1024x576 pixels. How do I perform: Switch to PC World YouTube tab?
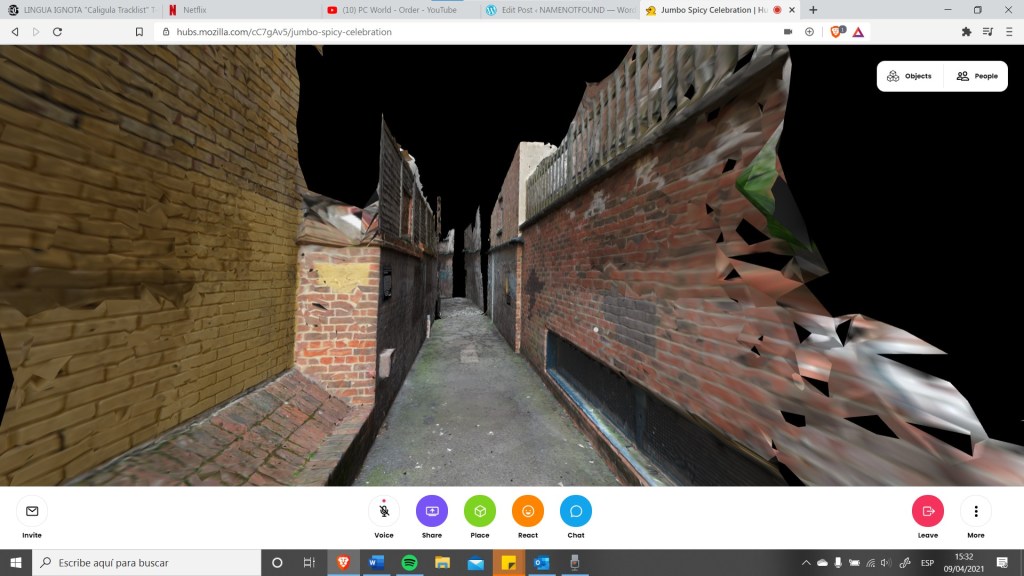[x=398, y=10]
